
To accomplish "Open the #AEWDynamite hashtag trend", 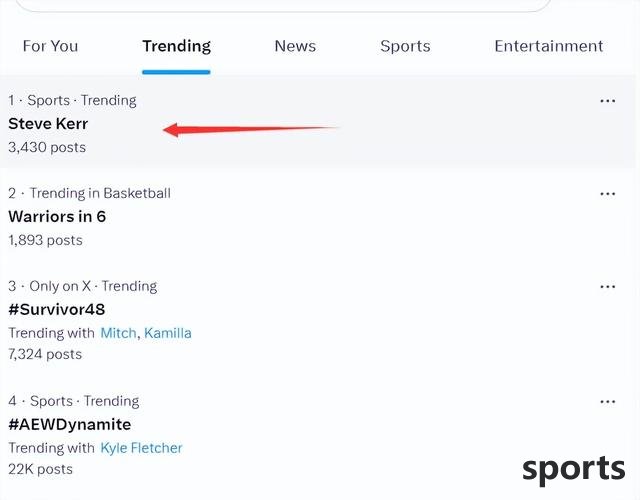I will tap(69, 424).
